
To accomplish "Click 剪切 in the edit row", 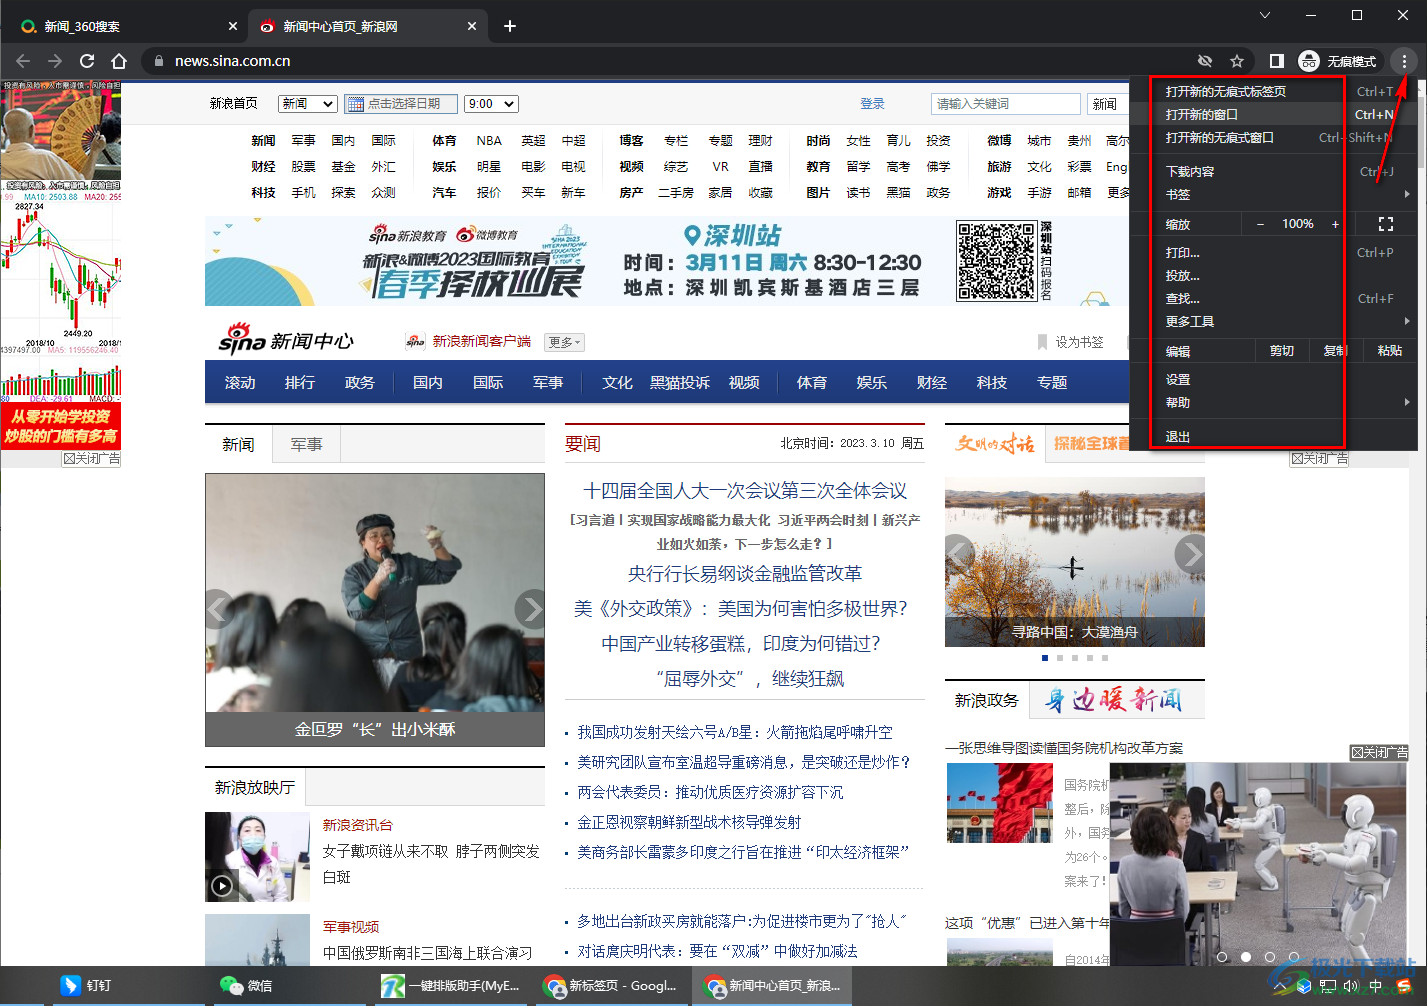I will point(1282,351).
